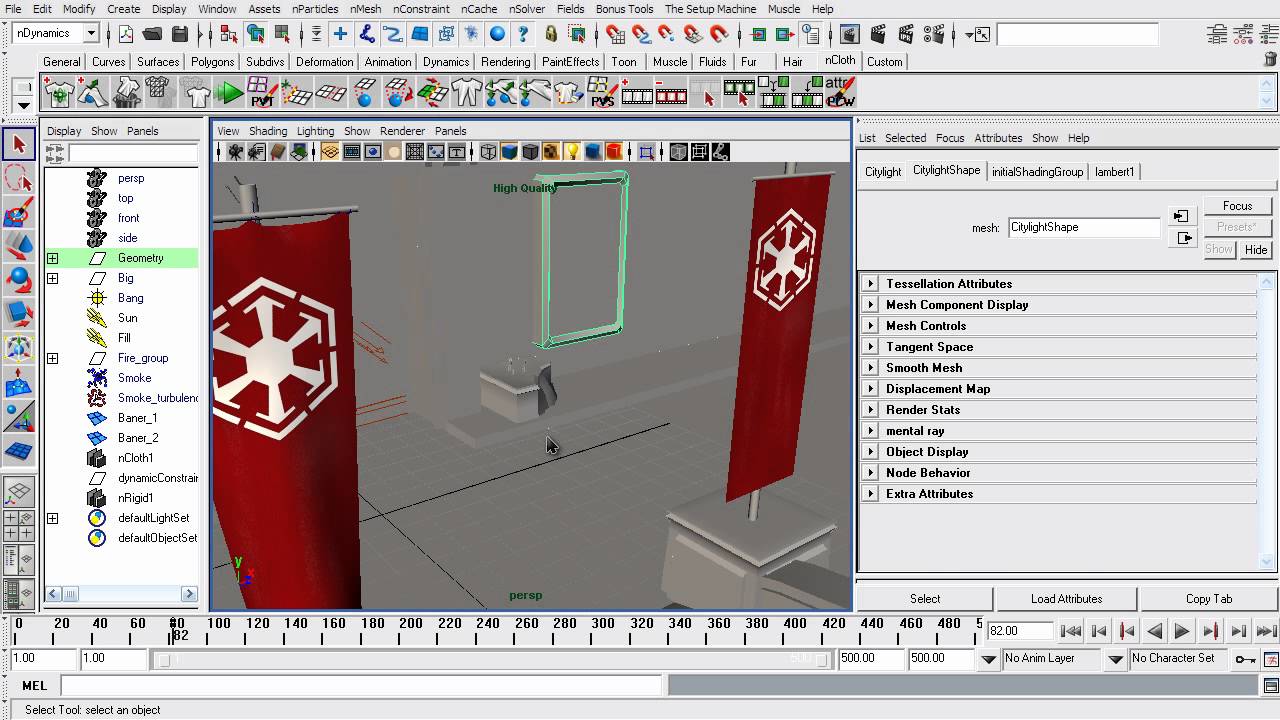1280x720 pixels.
Task: Click the outliner horizontal scrollbar
Action: tap(121, 594)
